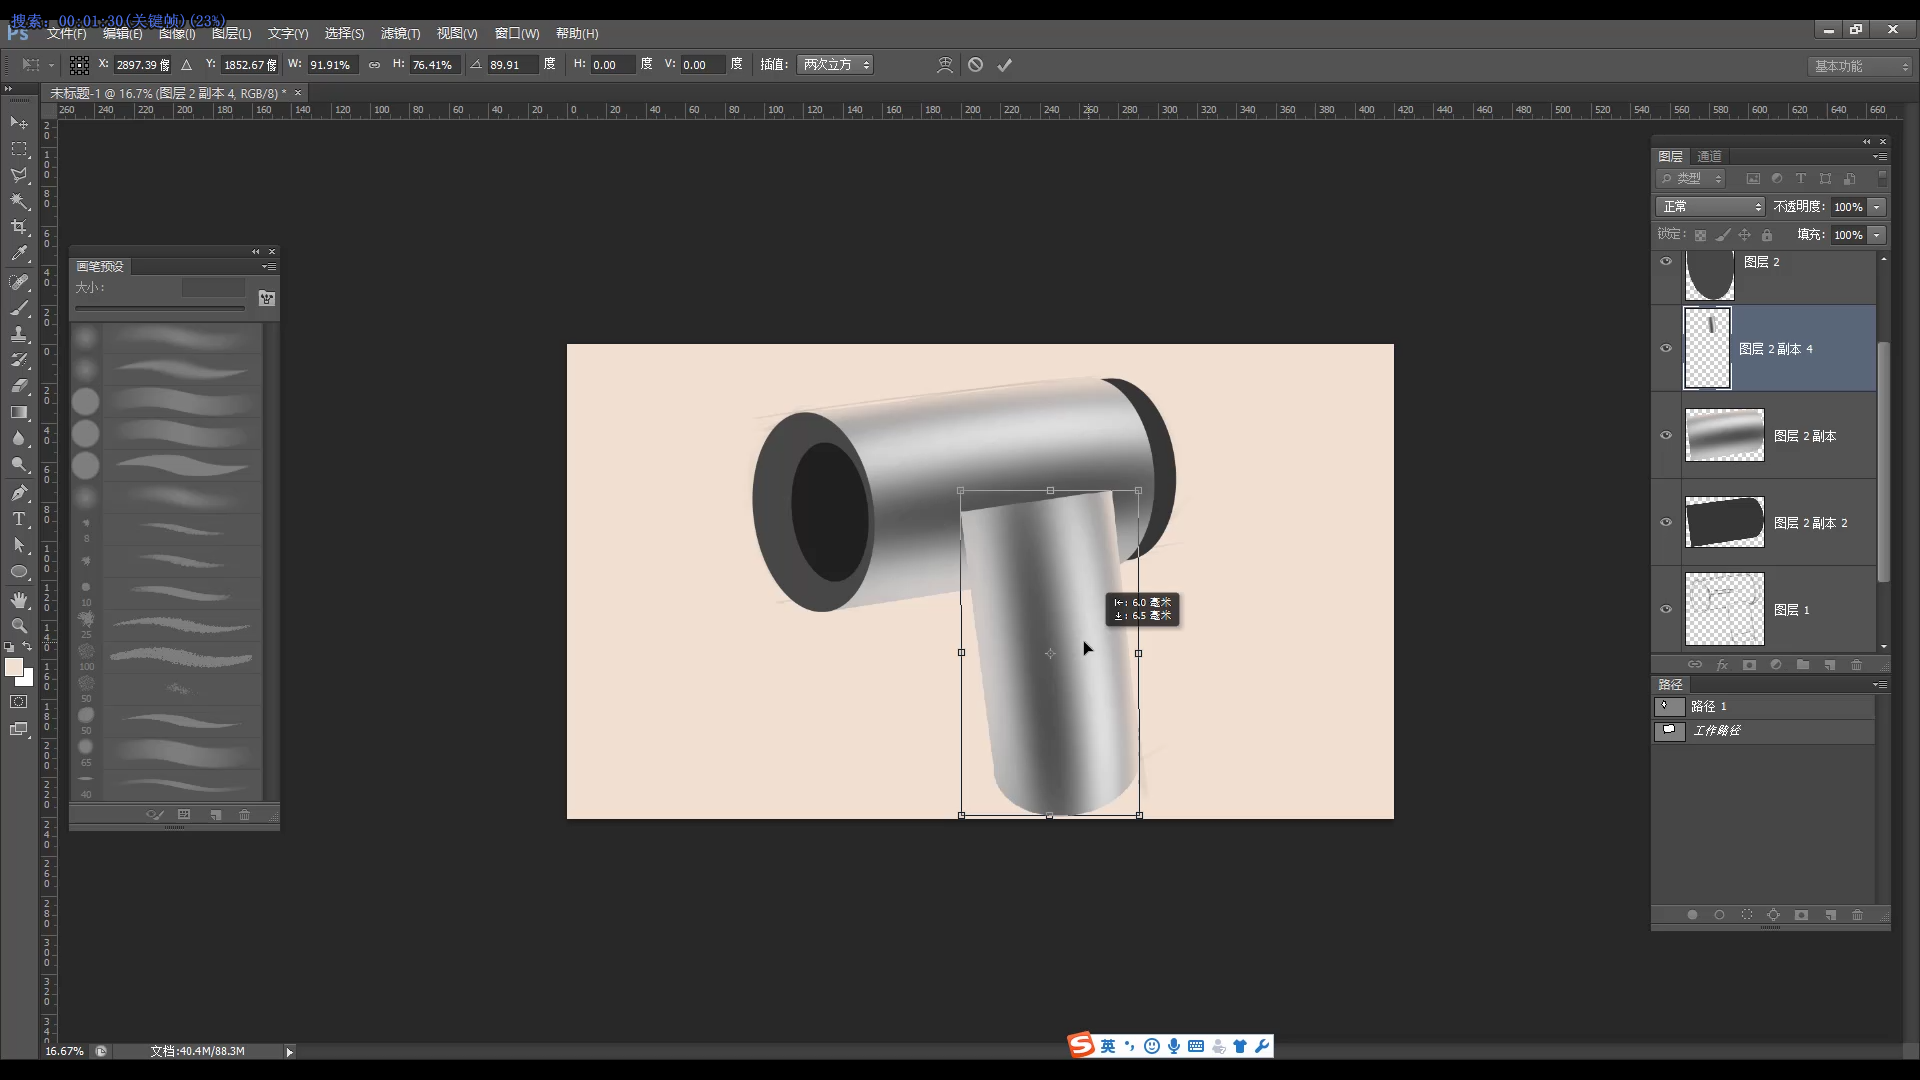1920x1080 pixels.
Task: Create a new layer group via folder icon
Action: click(1803, 664)
